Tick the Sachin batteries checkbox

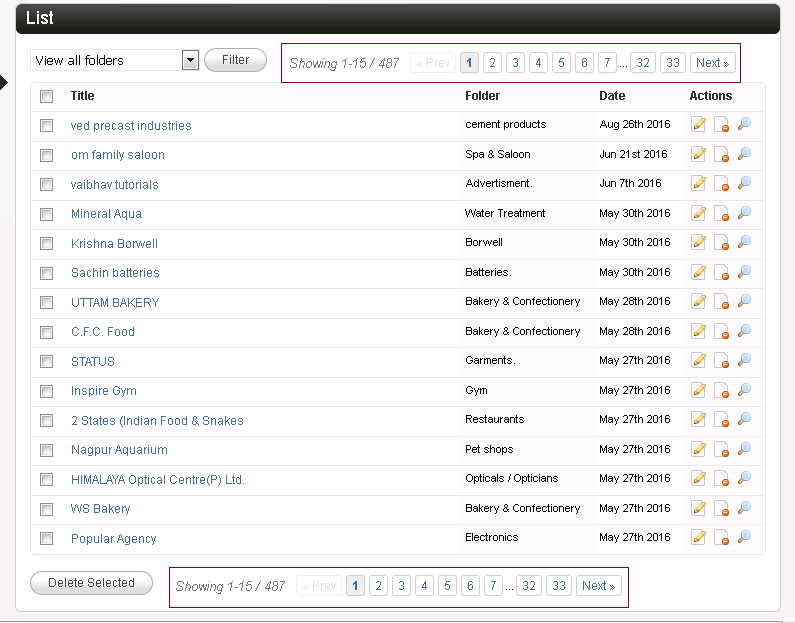(x=47, y=274)
